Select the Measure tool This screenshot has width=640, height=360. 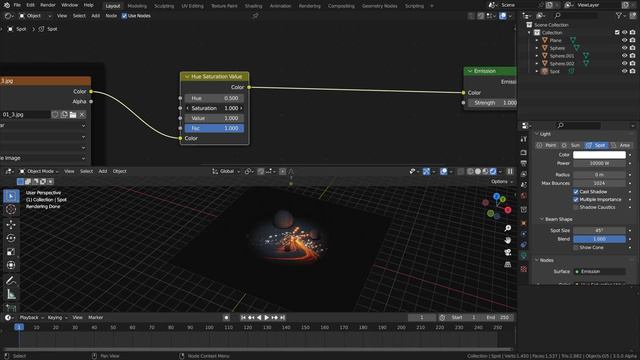click(11, 294)
